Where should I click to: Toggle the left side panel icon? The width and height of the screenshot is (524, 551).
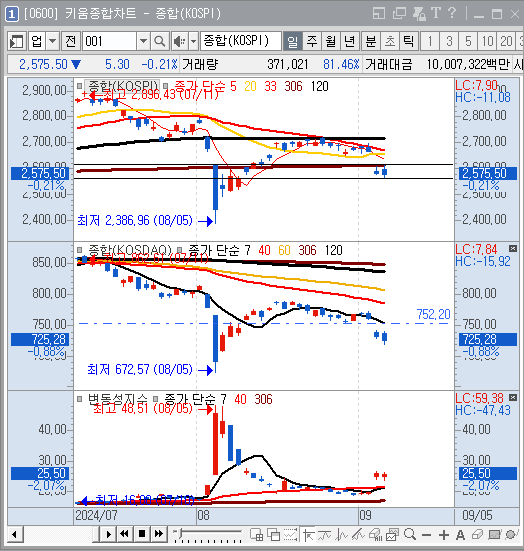17,41
